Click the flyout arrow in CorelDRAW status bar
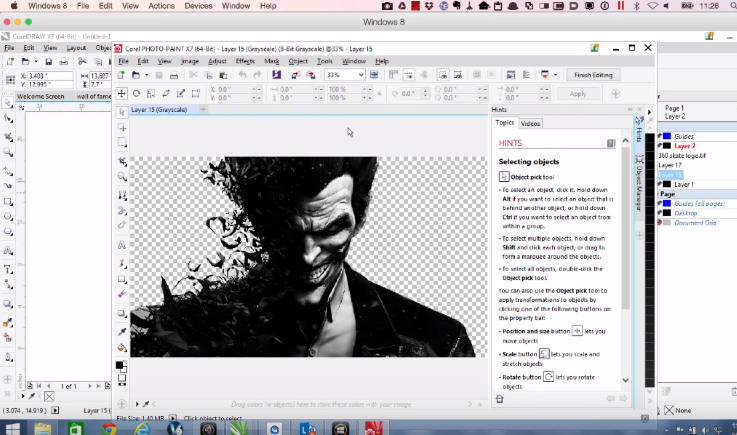737x435 pixels. pos(55,411)
